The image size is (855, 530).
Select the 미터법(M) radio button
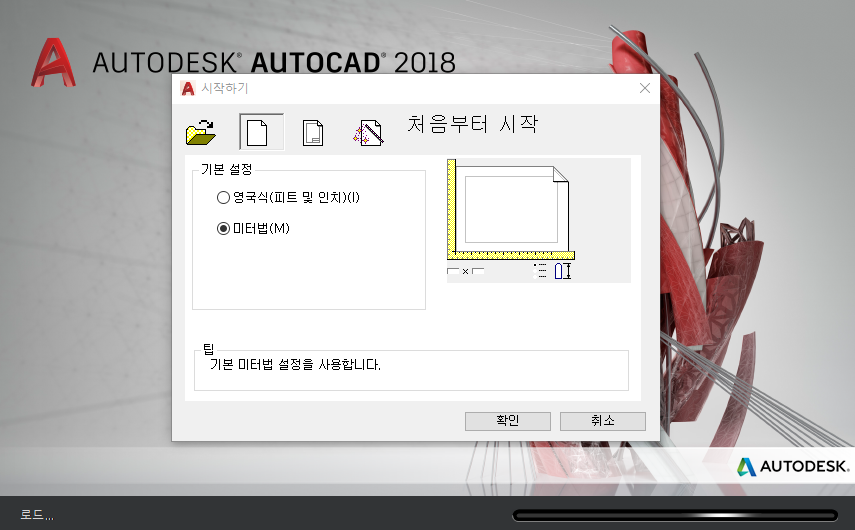pos(223,228)
